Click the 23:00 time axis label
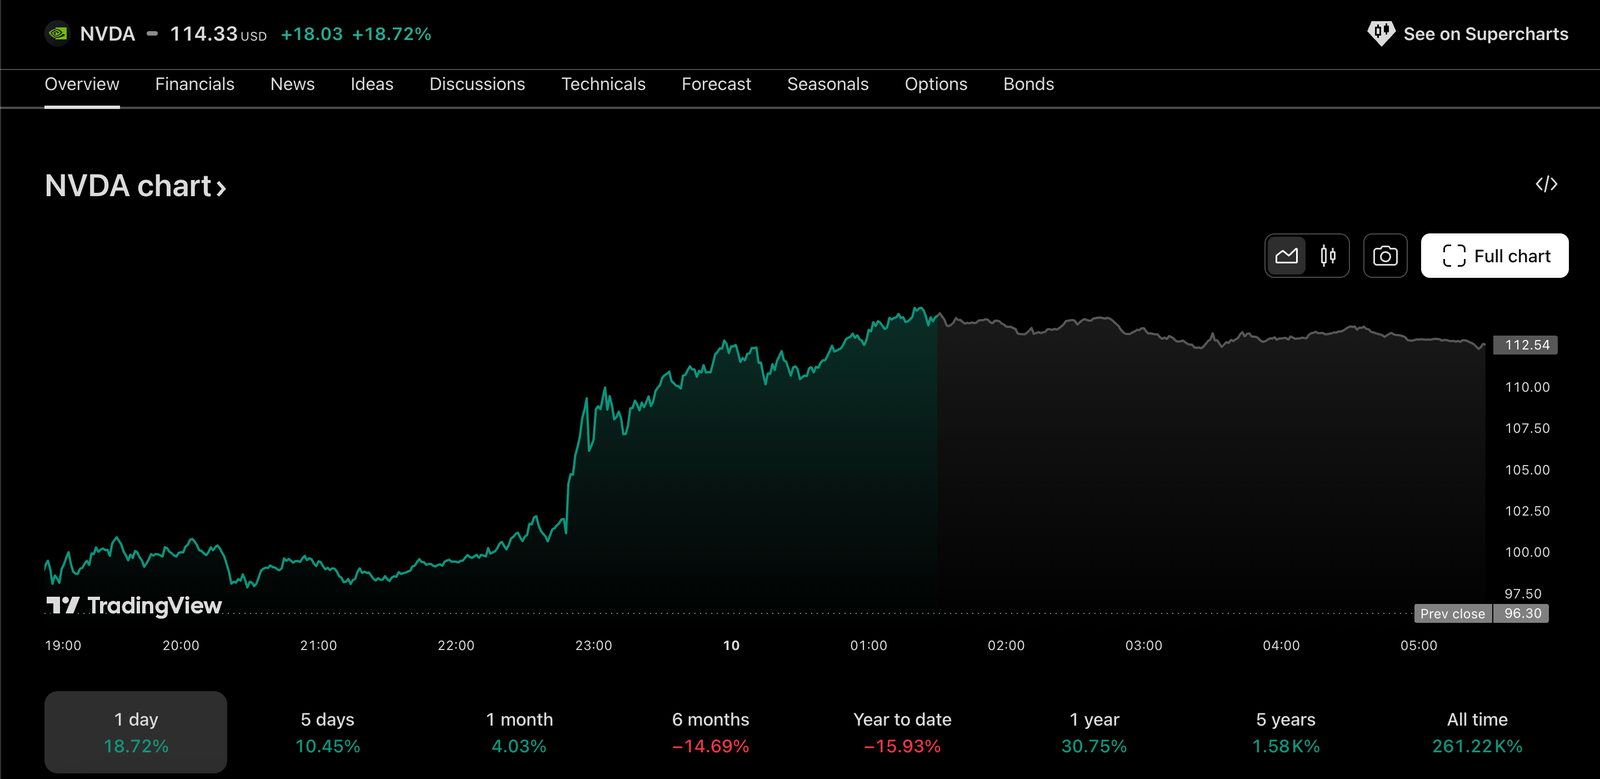Screen dimensions: 1600x779 [593, 646]
